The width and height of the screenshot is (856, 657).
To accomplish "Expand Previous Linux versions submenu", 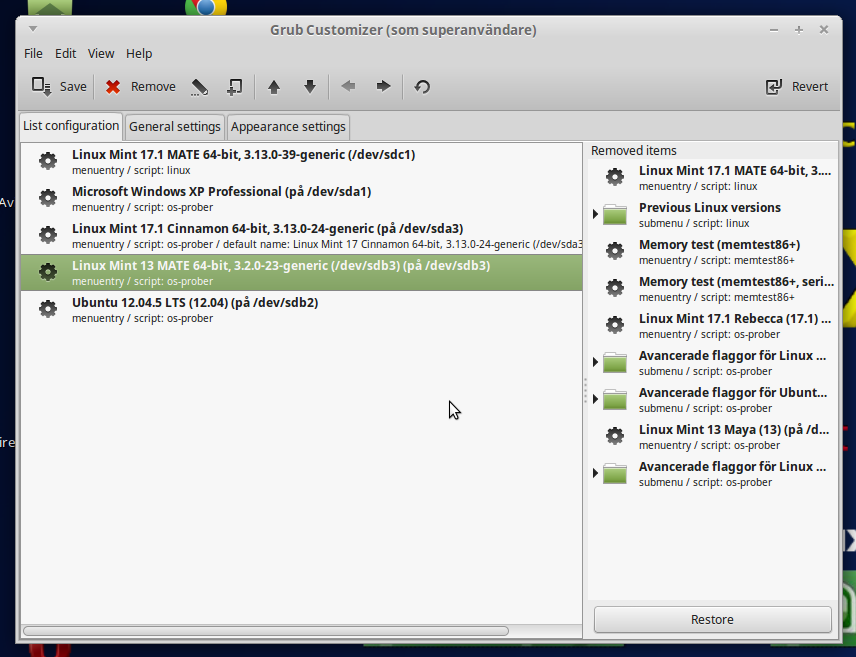I will (596, 214).
